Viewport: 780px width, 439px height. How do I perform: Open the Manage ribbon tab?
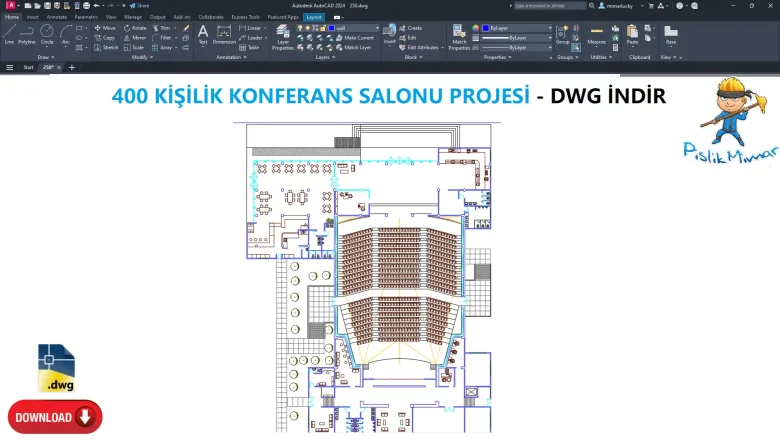click(133, 17)
